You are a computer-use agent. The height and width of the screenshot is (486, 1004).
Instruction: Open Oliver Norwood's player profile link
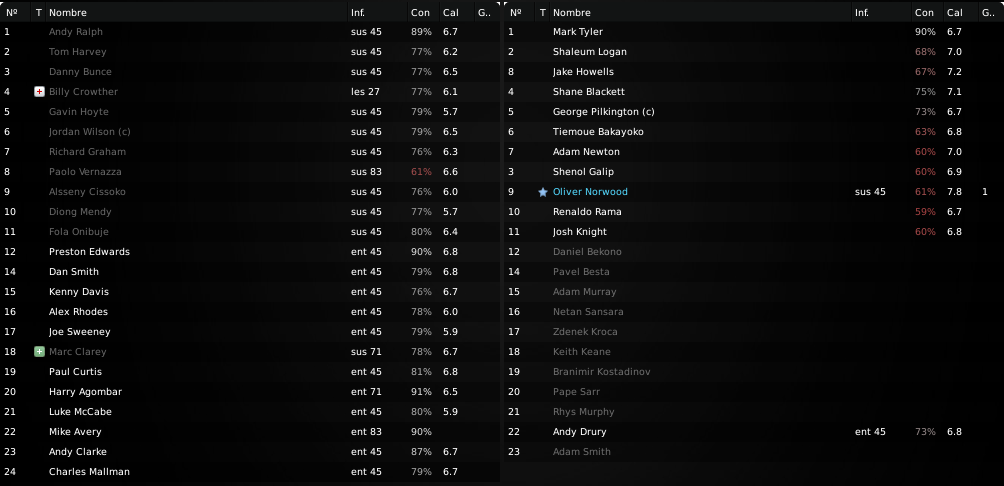tap(590, 192)
